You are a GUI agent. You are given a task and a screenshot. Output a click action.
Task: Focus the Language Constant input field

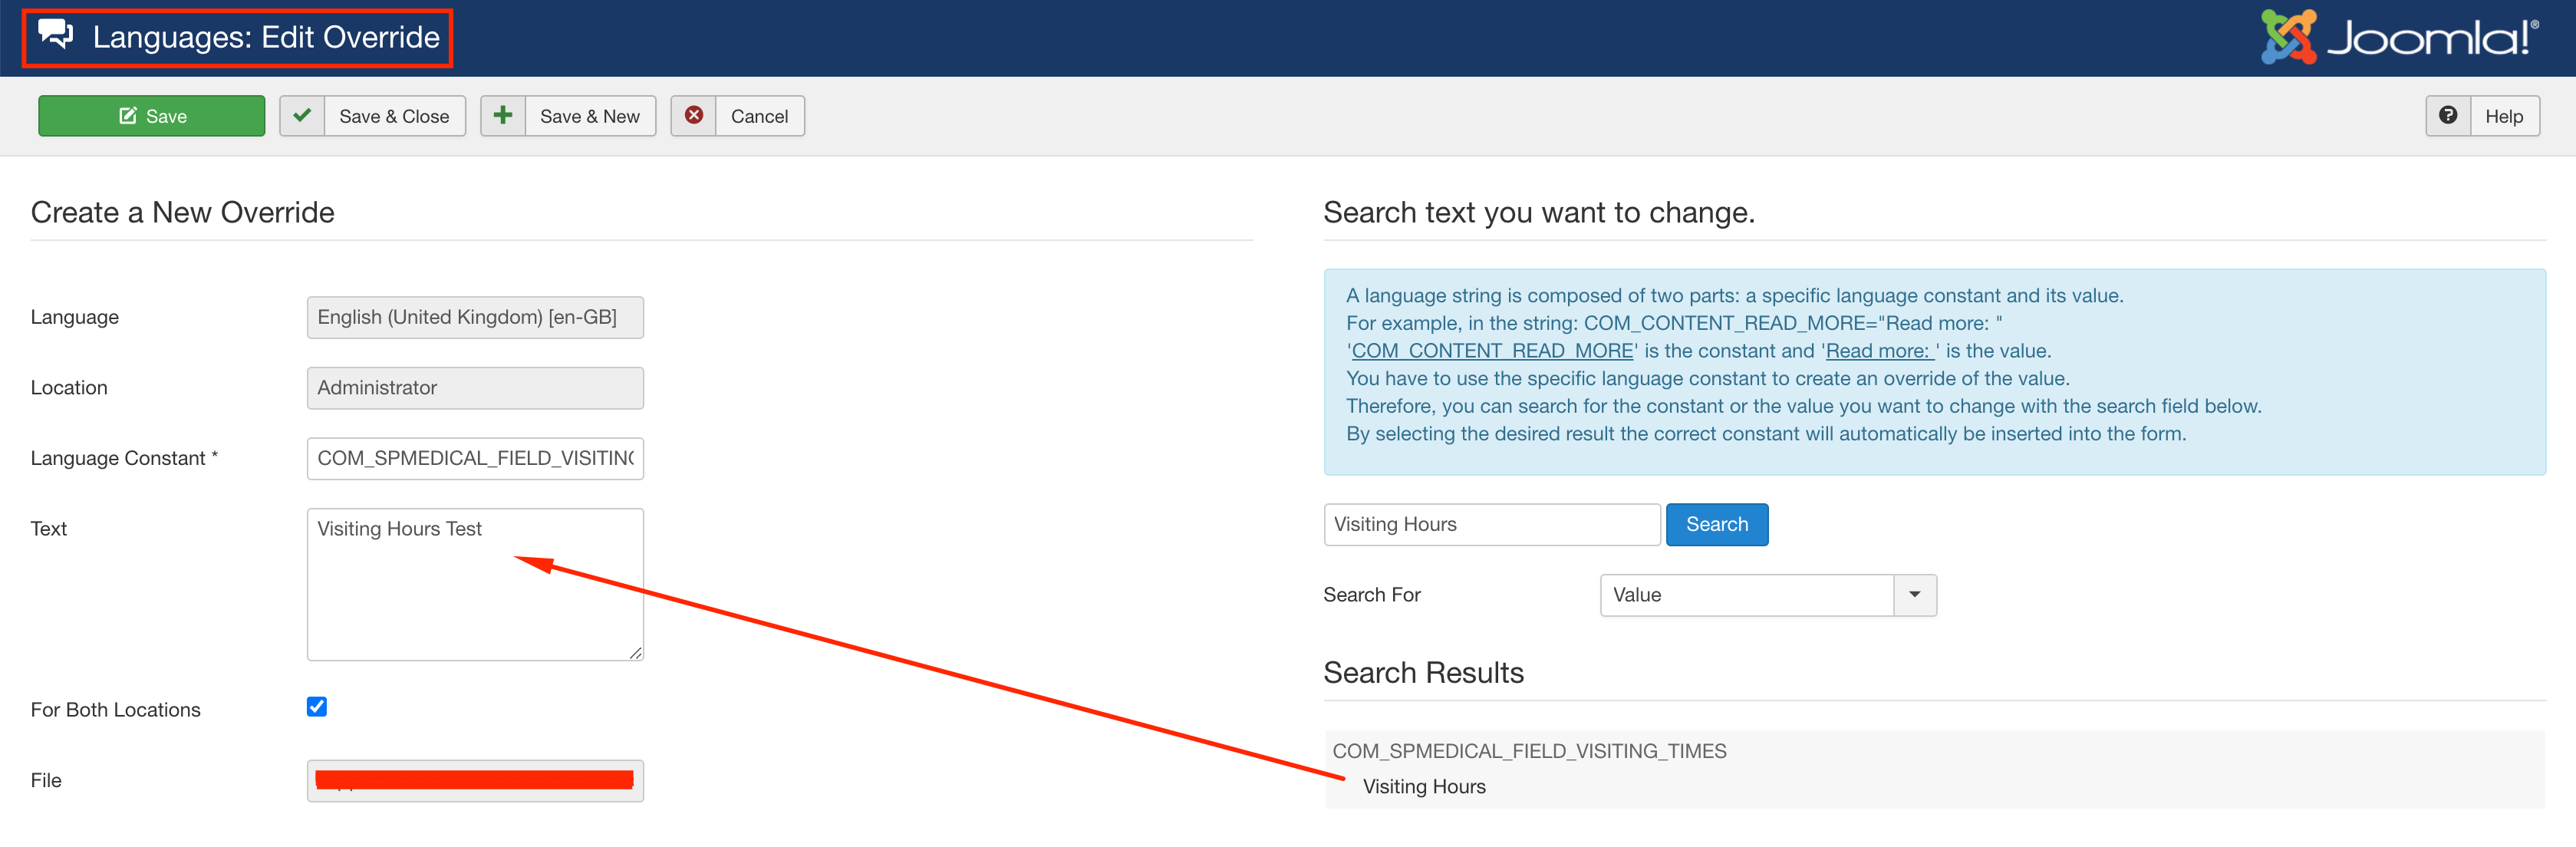click(x=475, y=458)
